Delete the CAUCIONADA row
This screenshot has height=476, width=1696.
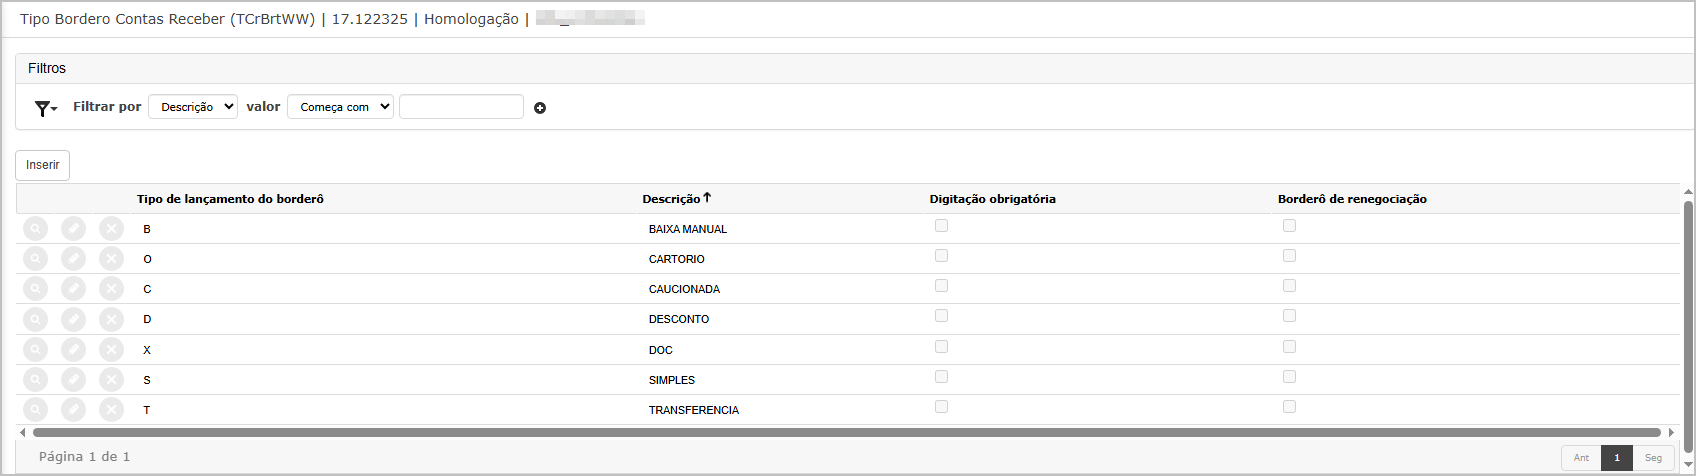(111, 289)
